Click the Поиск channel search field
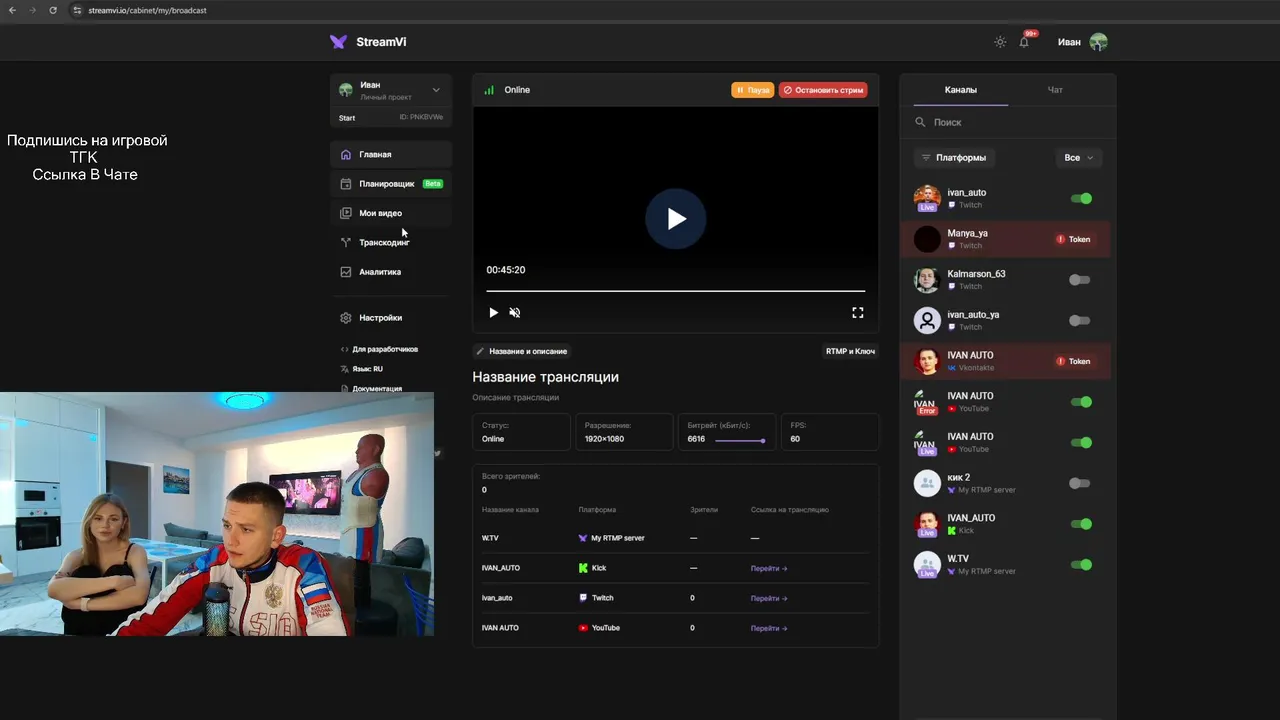The image size is (1280, 720). 1007,122
